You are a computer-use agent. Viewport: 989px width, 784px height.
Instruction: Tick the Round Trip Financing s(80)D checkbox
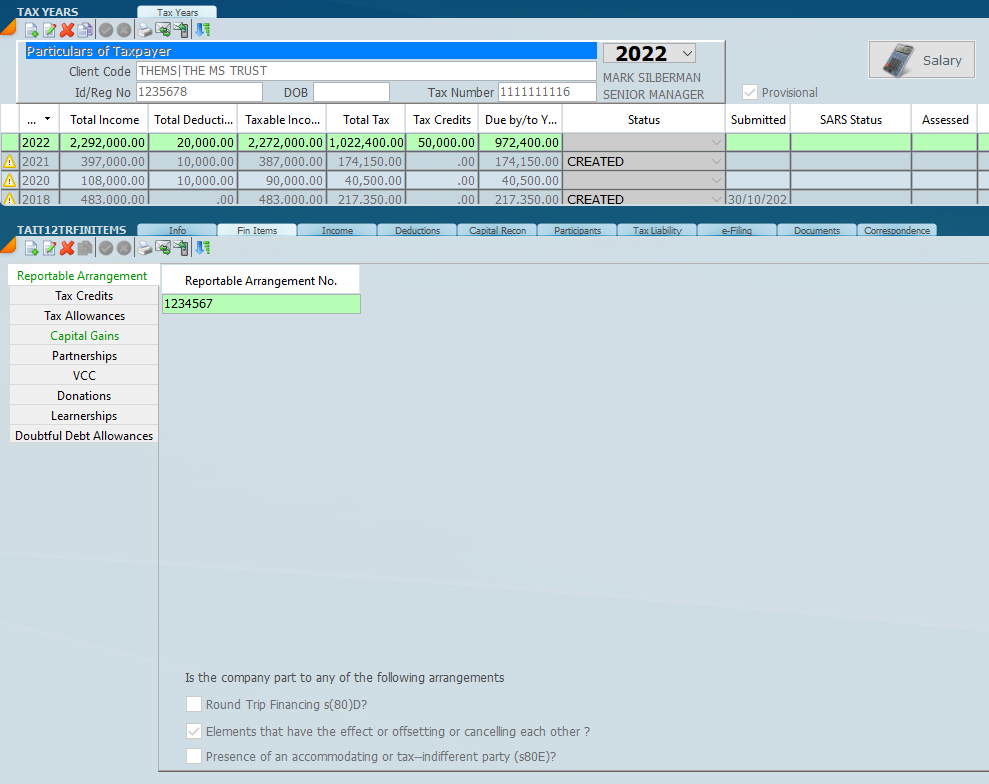coord(194,705)
